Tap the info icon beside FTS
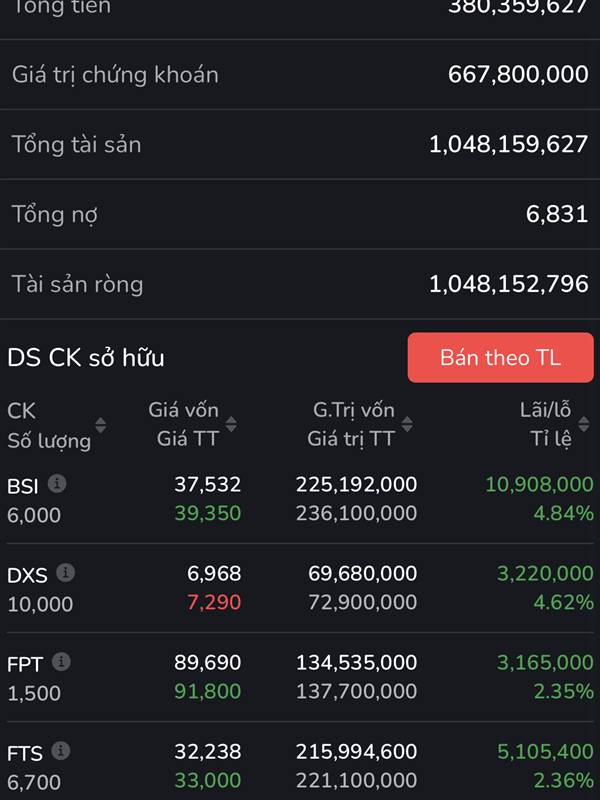600x800 pixels. pyautogui.click(x=61, y=751)
